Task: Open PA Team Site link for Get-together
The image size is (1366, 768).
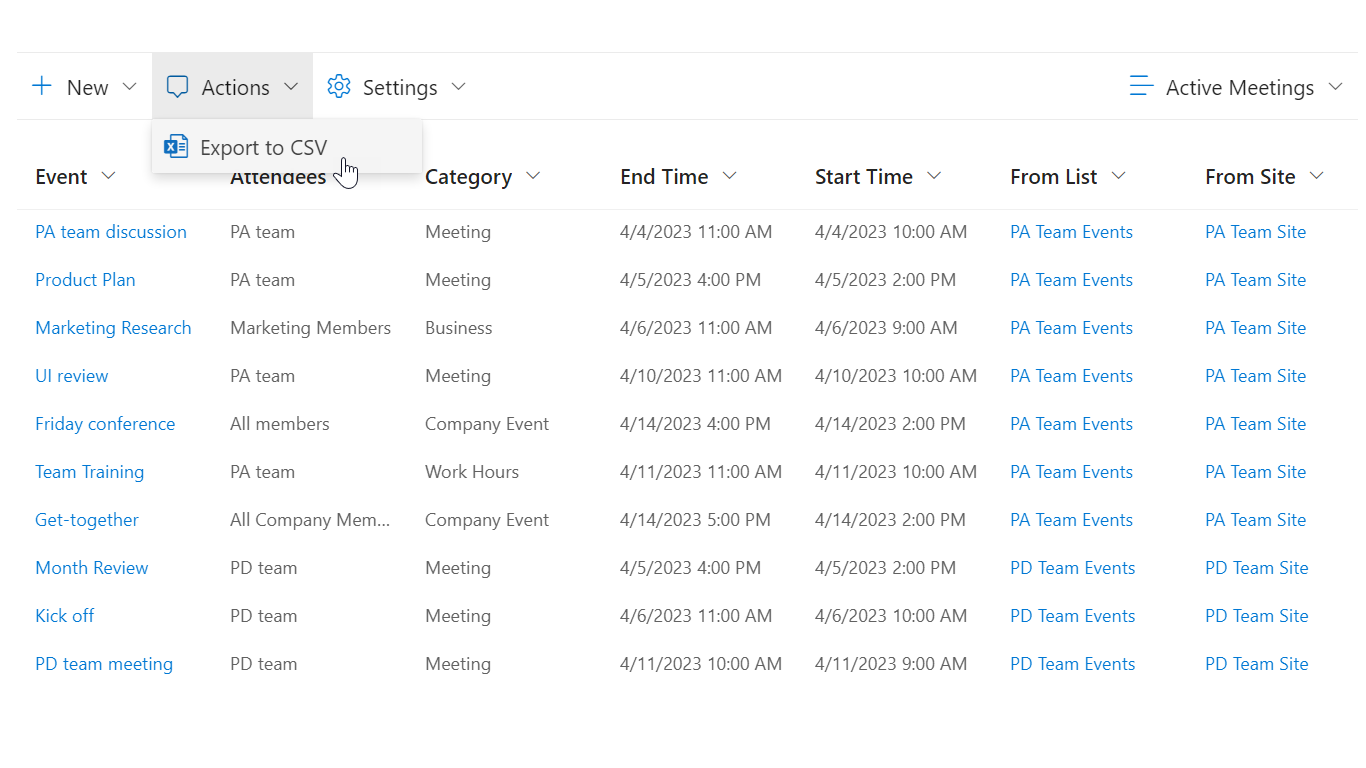Action: pos(1255,520)
